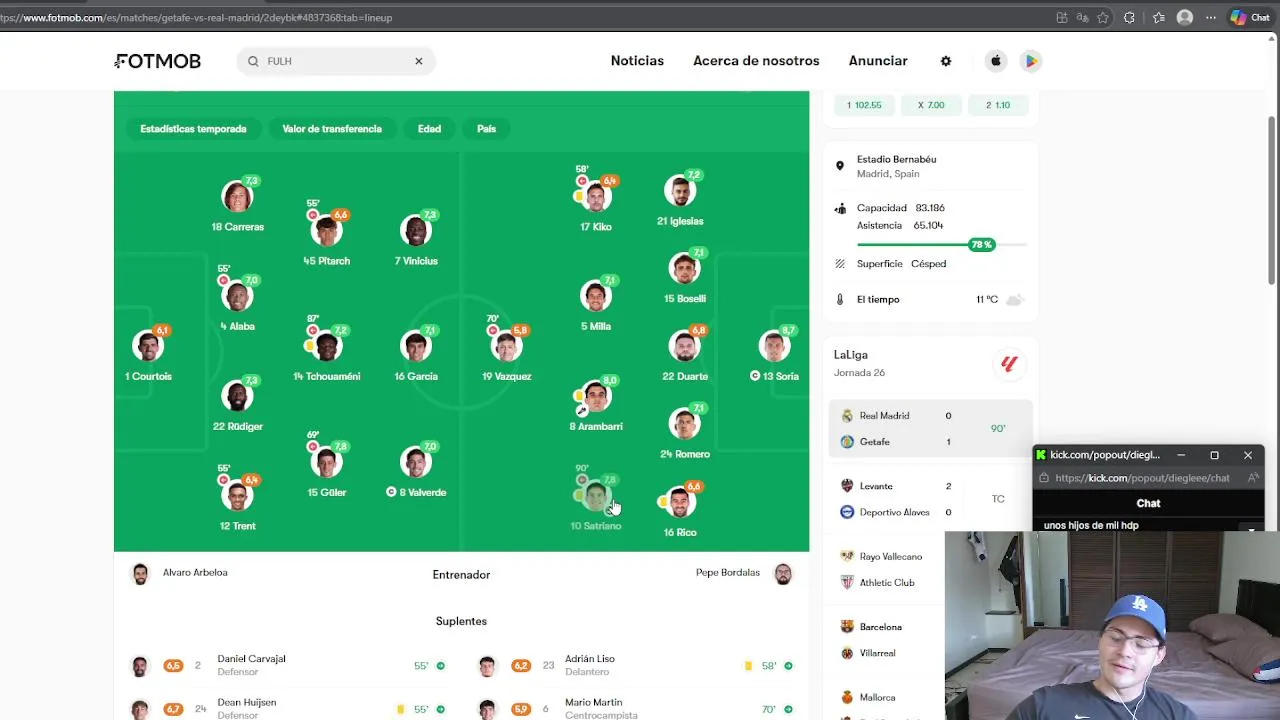
Task: Click the Jornada 26 text
Action: [859, 373]
